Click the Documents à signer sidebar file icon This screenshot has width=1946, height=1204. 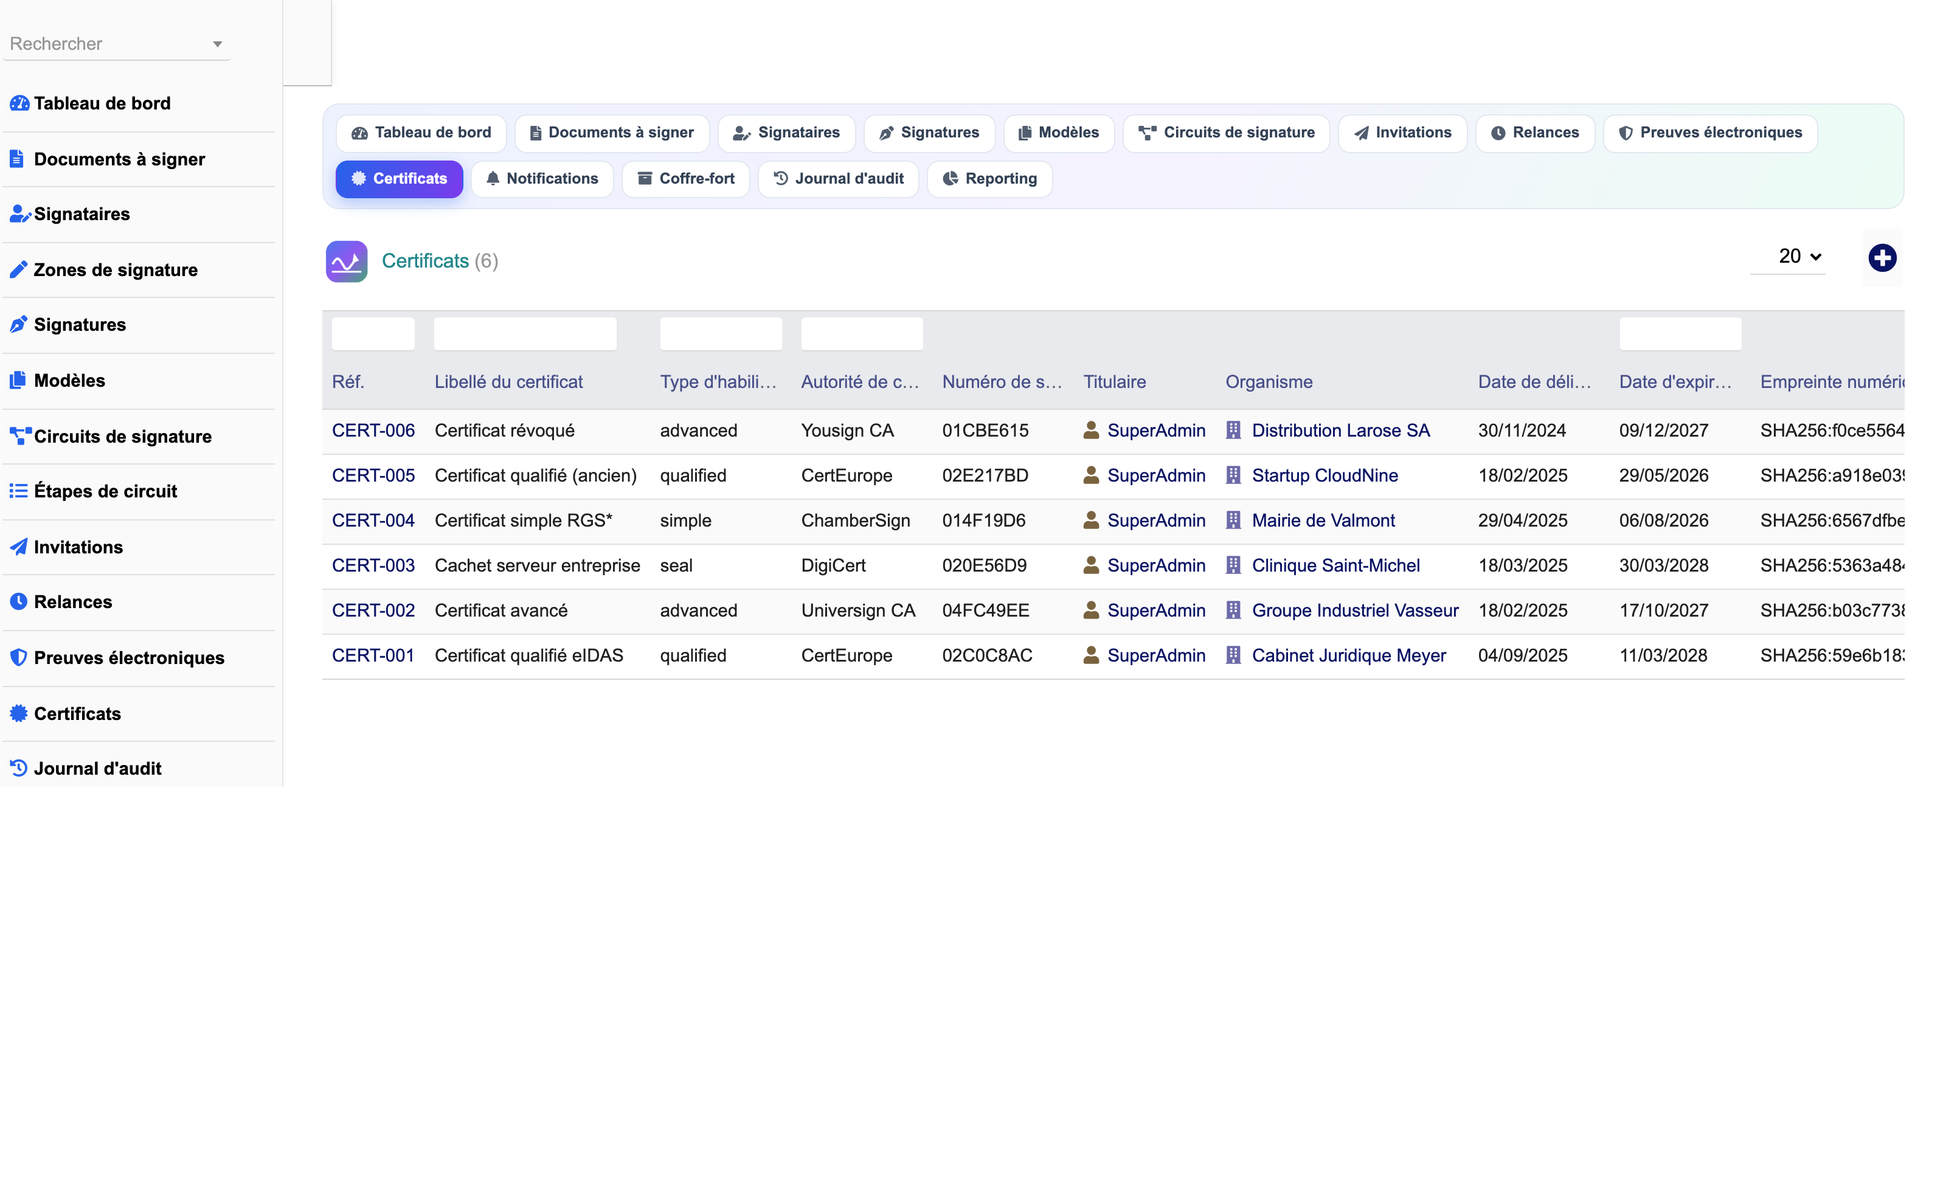[x=17, y=159]
